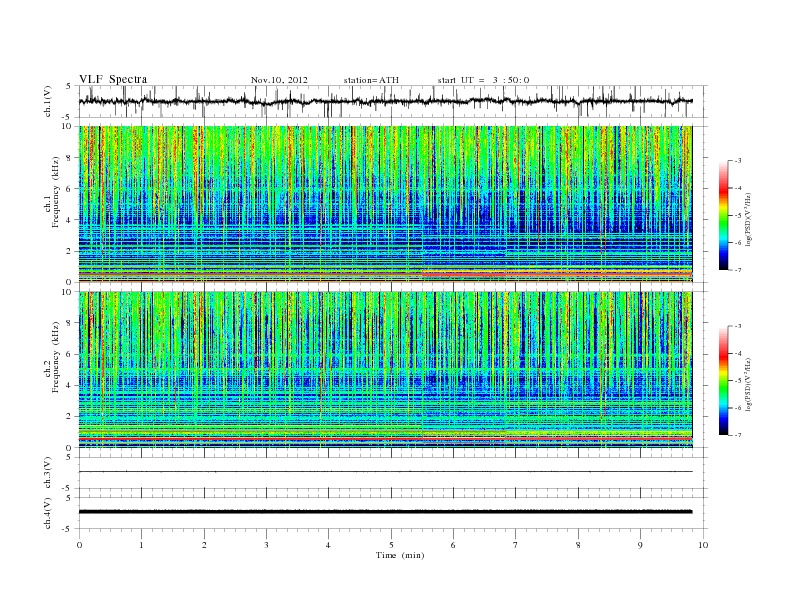Click the 'ch.4(V)' axis label
This screenshot has width=792, height=612.
tap(48, 513)
